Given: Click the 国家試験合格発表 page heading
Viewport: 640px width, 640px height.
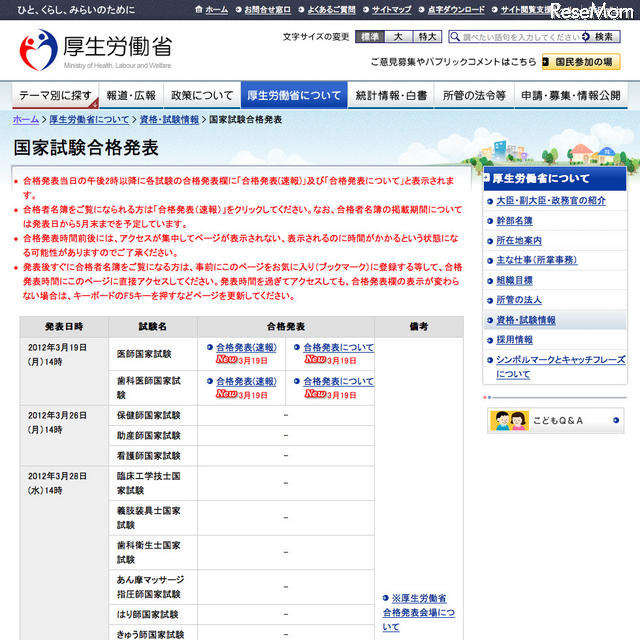Looking at the screenshot, I should coord(86,147).
